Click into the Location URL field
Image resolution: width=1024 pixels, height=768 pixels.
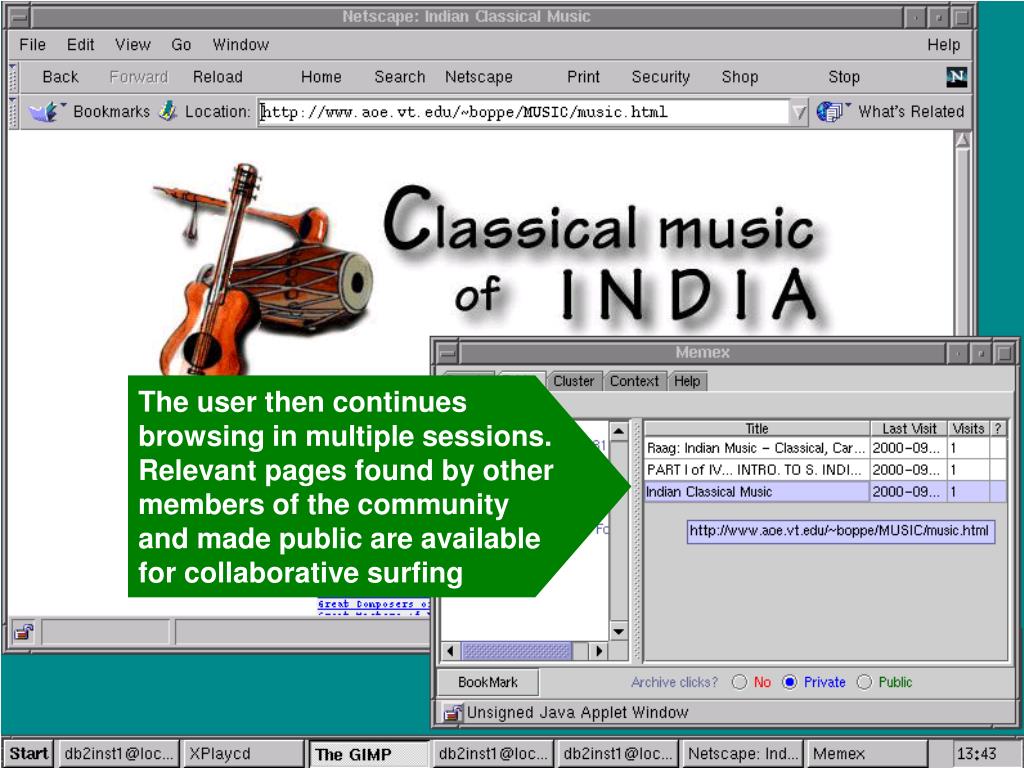click(x=524, y=112)
